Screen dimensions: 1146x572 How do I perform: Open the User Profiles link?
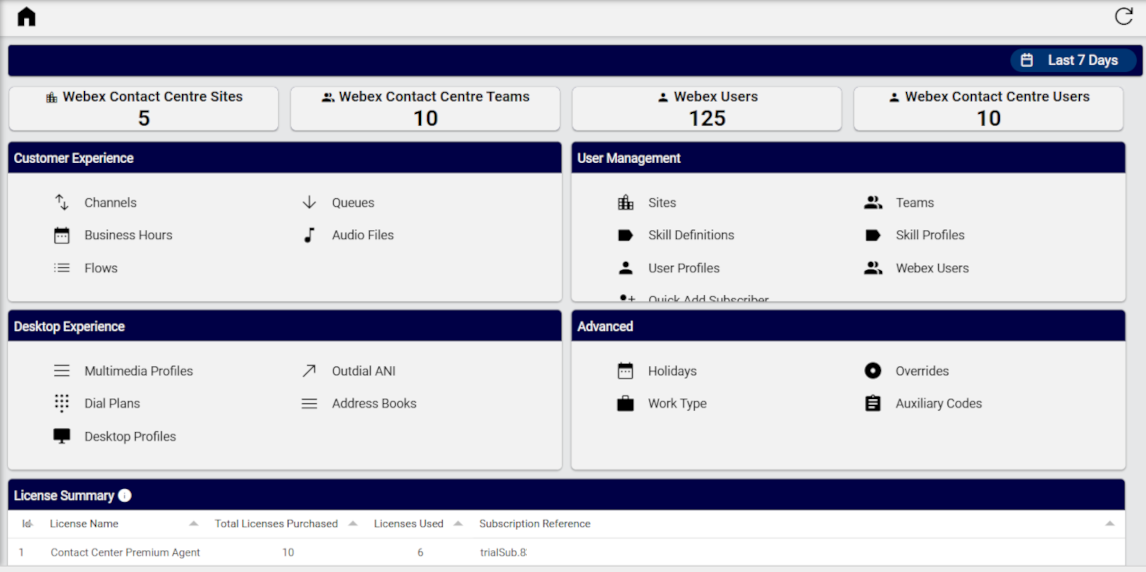point(684,268)
